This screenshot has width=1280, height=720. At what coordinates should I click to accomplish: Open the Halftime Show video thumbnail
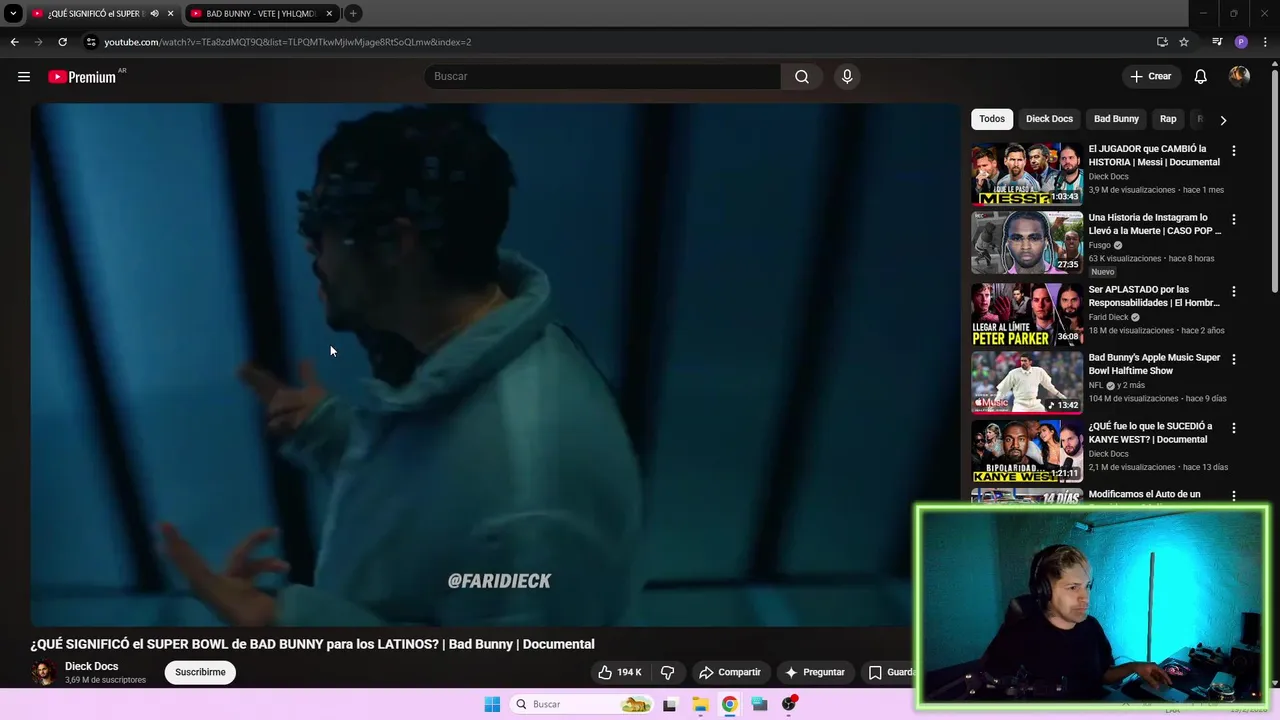point(1027,382)
